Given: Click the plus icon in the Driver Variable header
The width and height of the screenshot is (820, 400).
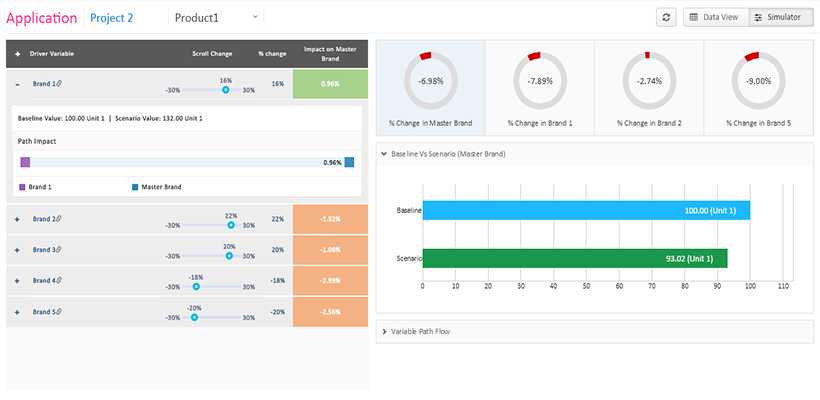Looking at the screenshot, I should point(18,53).
